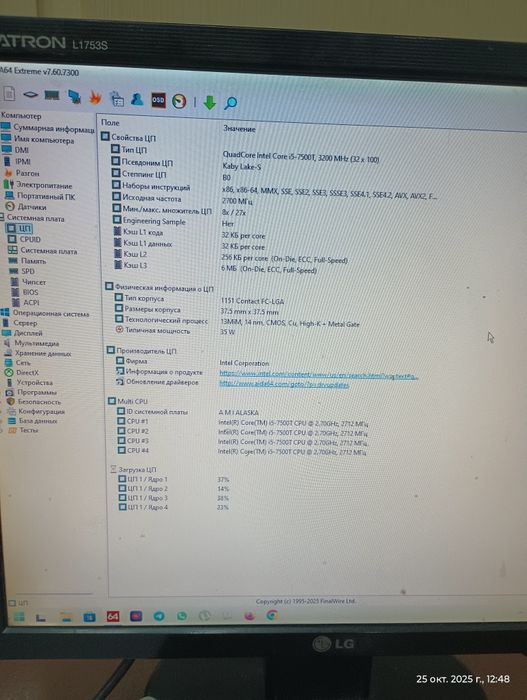Open the Report page icon in toolbar
Screen dimensions: 527x700
(9, 93)
